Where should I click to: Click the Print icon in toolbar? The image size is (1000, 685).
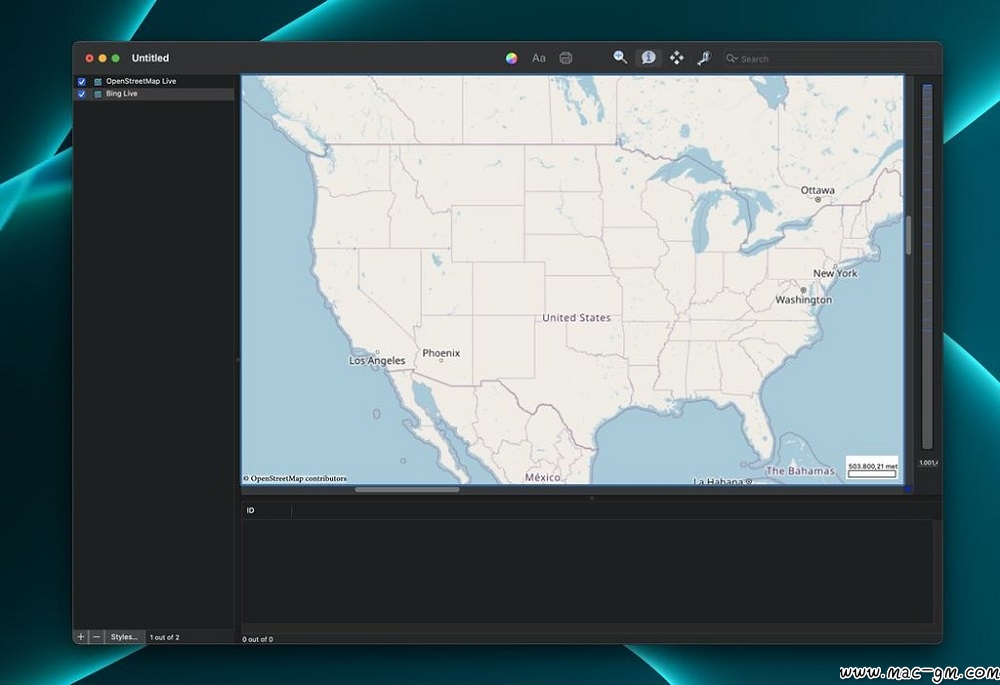click(566, 58)
